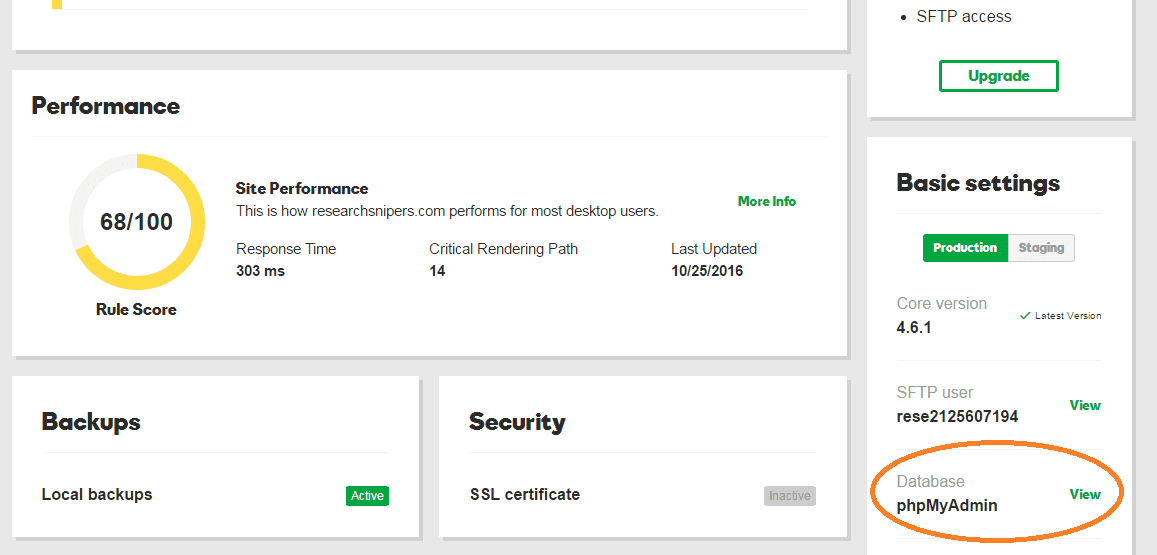Image resolution: width=1157 pixels, height=555 pixels.
Task: Click the SFTP access bullet item
Action: click(x=963, y=16)
